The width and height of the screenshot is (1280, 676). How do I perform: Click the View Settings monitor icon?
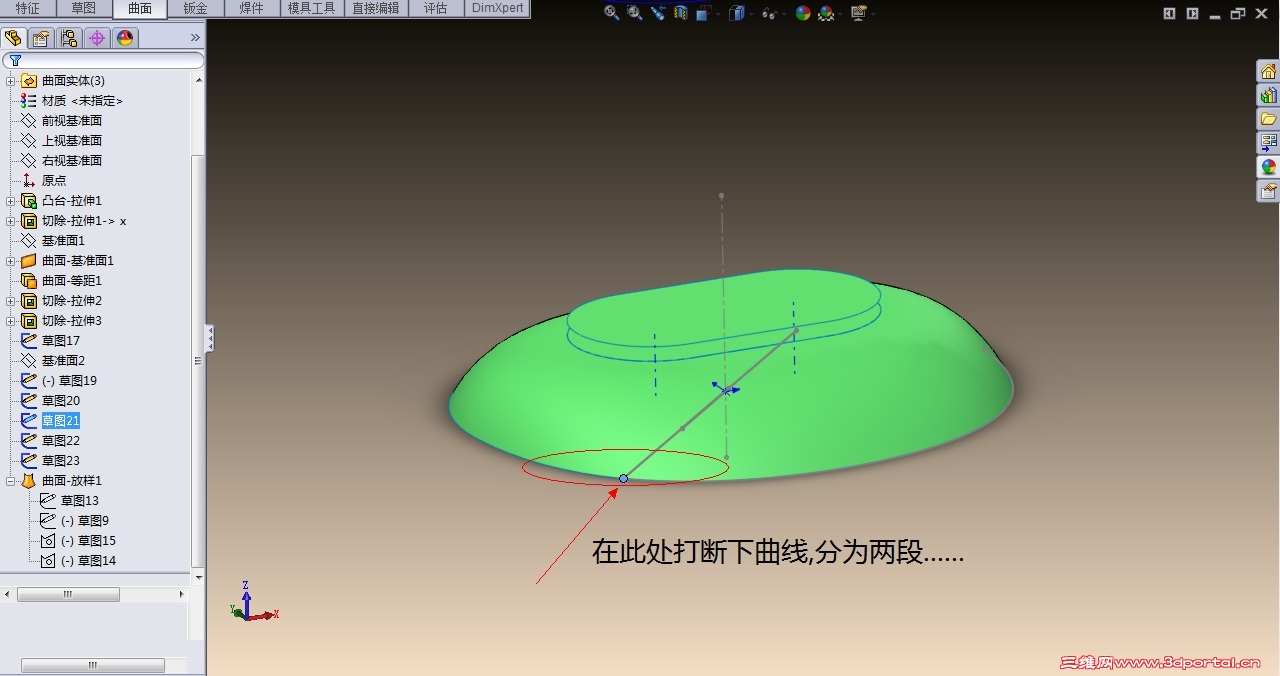(858, 13)
